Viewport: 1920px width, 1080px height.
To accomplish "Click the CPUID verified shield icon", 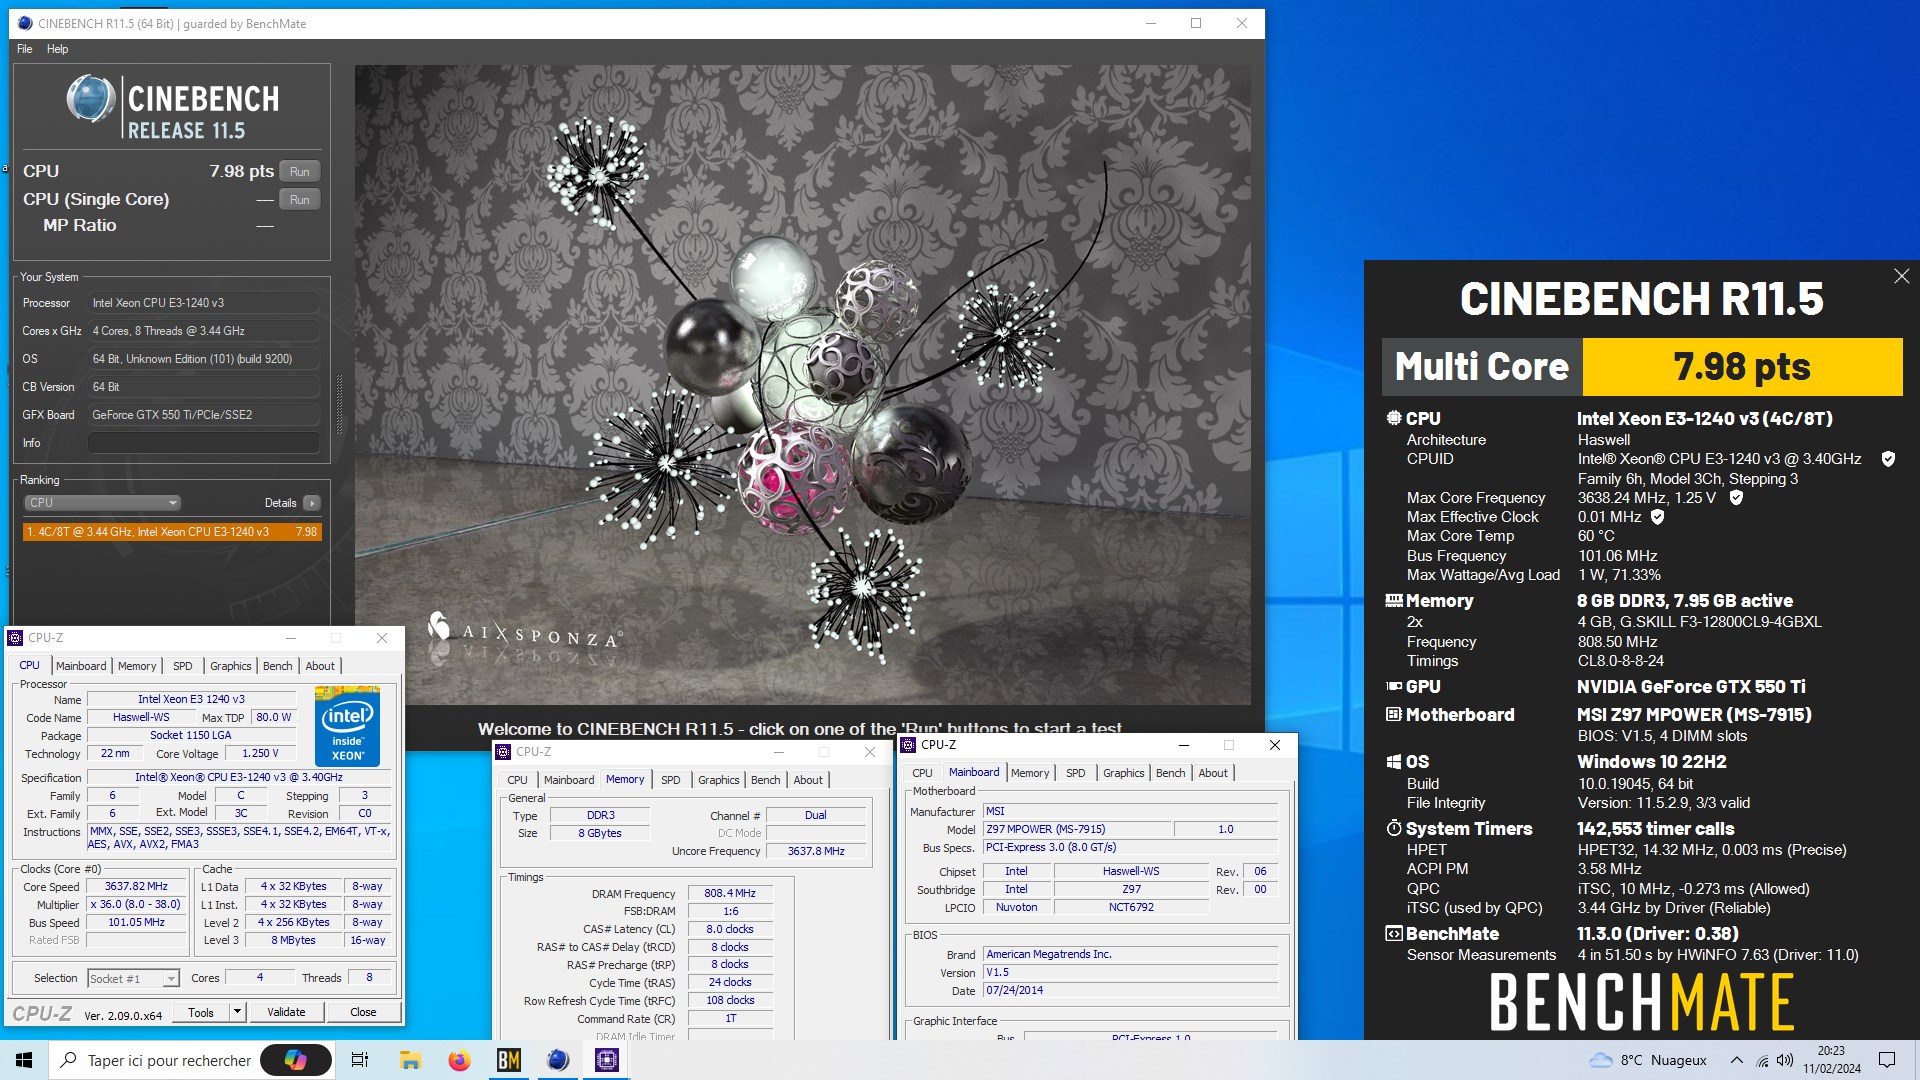I will 1888,459.
